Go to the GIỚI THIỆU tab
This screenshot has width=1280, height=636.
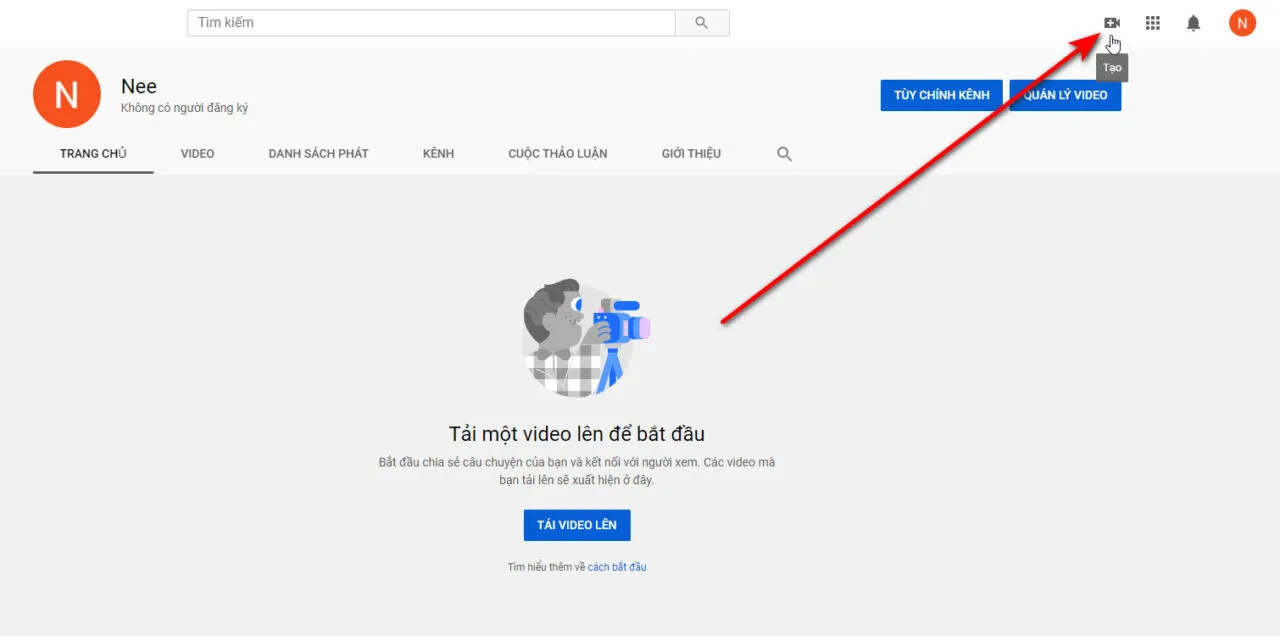click(x=691, y=153)
